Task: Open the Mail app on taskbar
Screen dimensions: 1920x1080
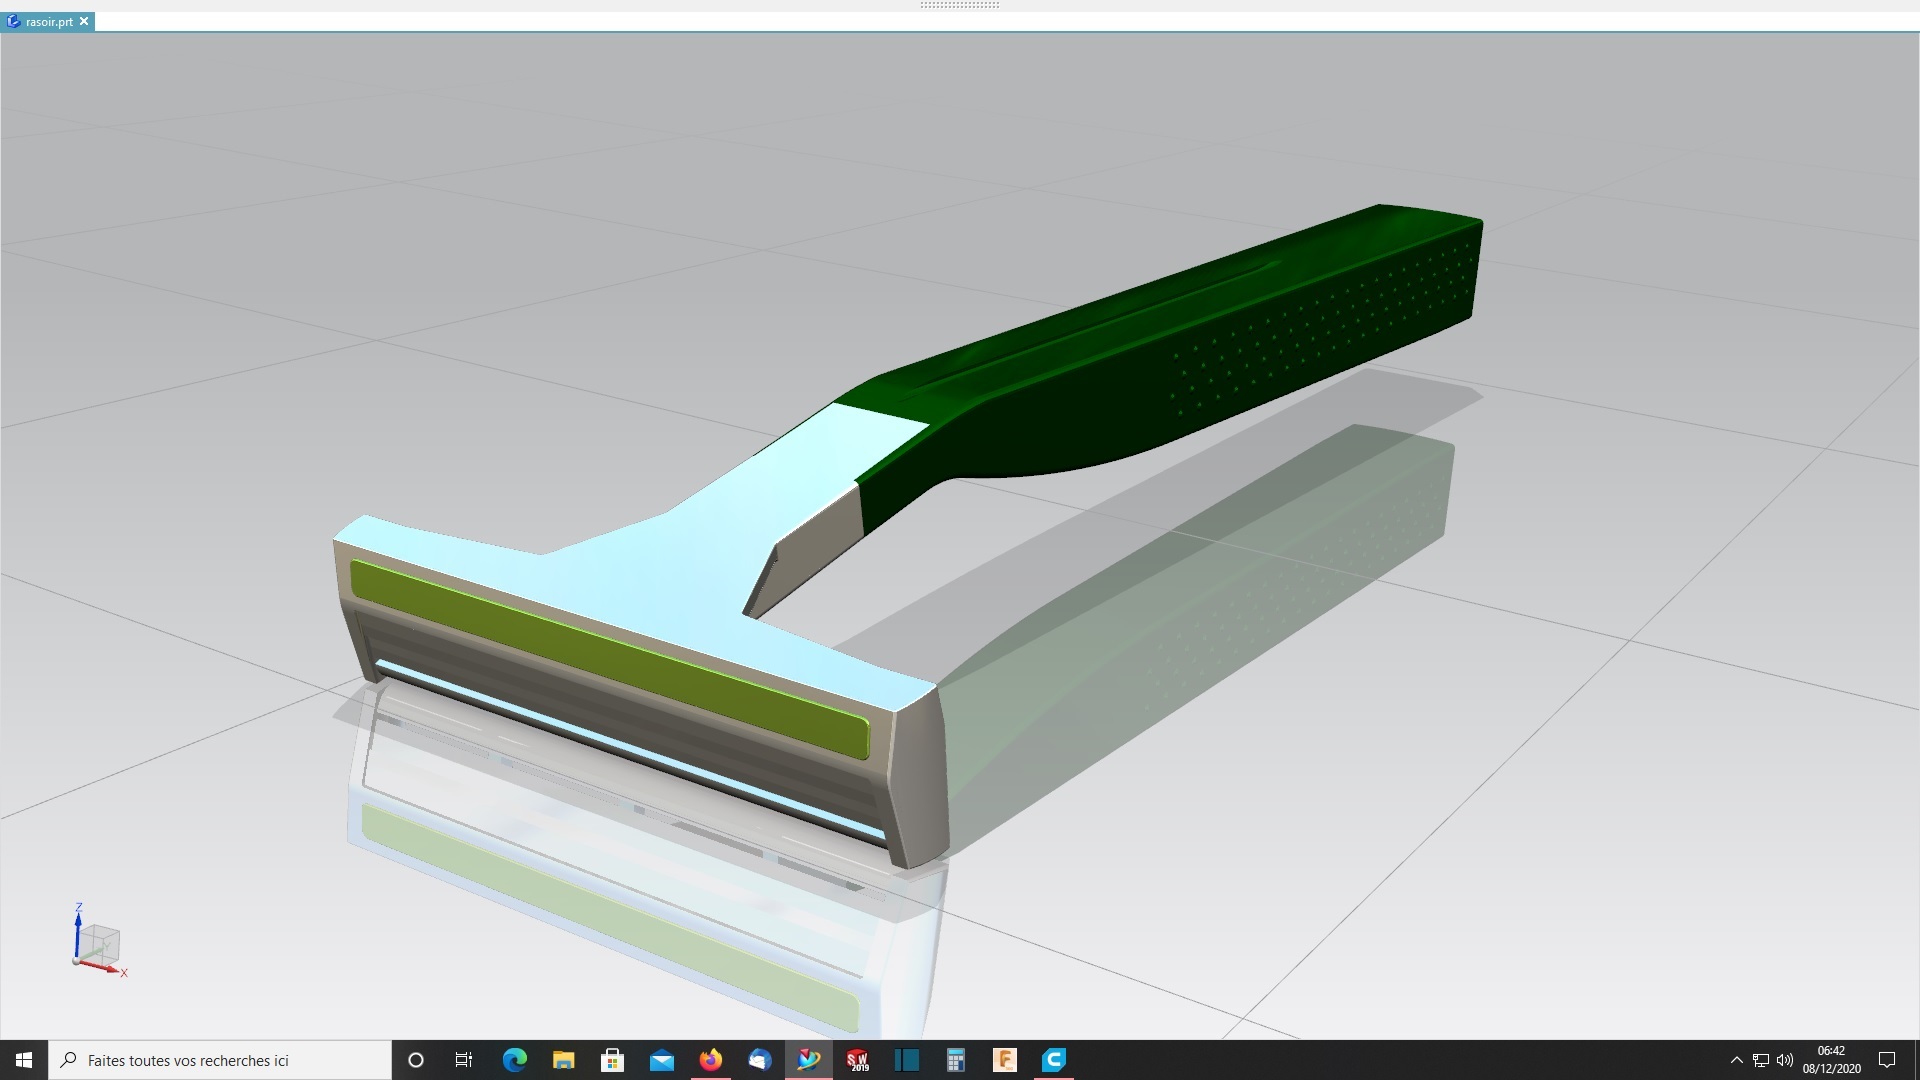Action: (x=661, y=1060)
